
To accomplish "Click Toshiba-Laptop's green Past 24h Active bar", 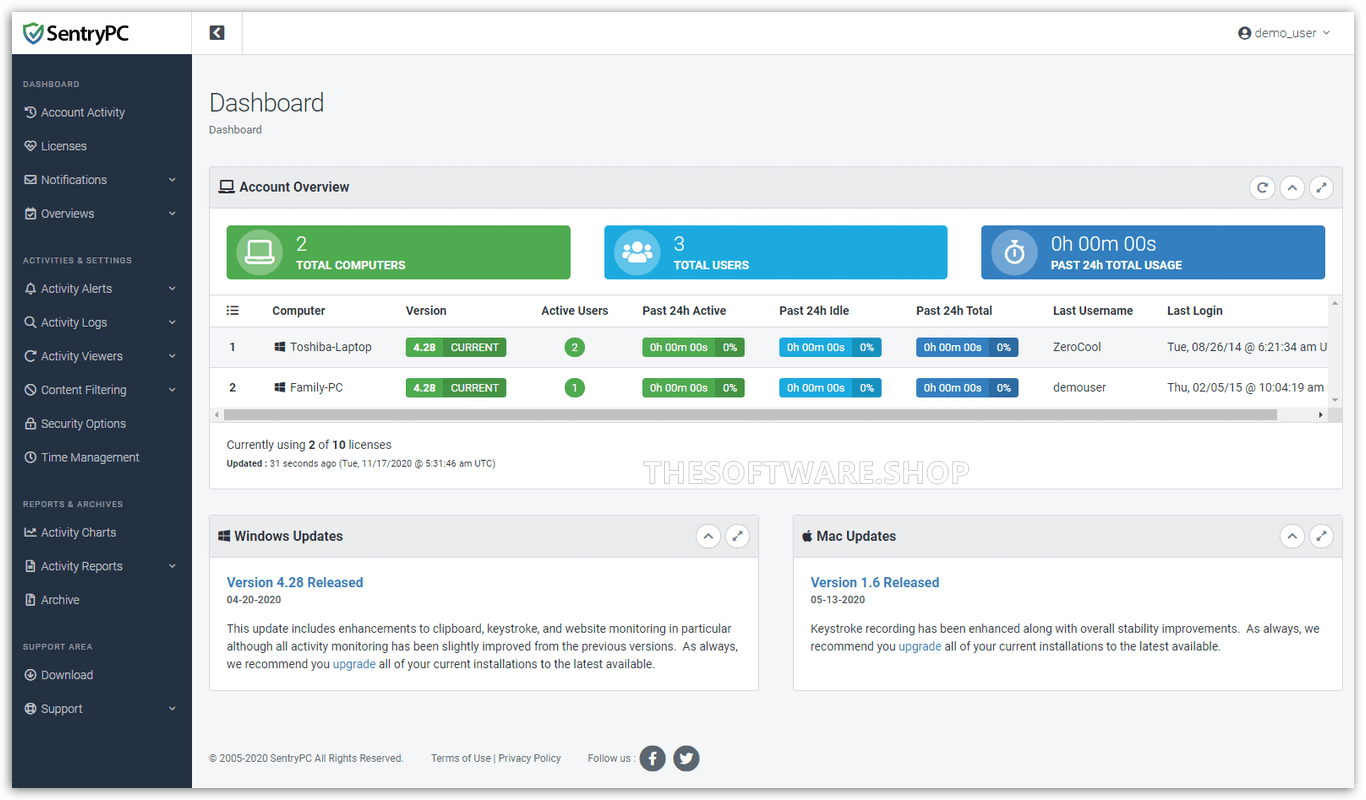I will (x=693, y=347).
